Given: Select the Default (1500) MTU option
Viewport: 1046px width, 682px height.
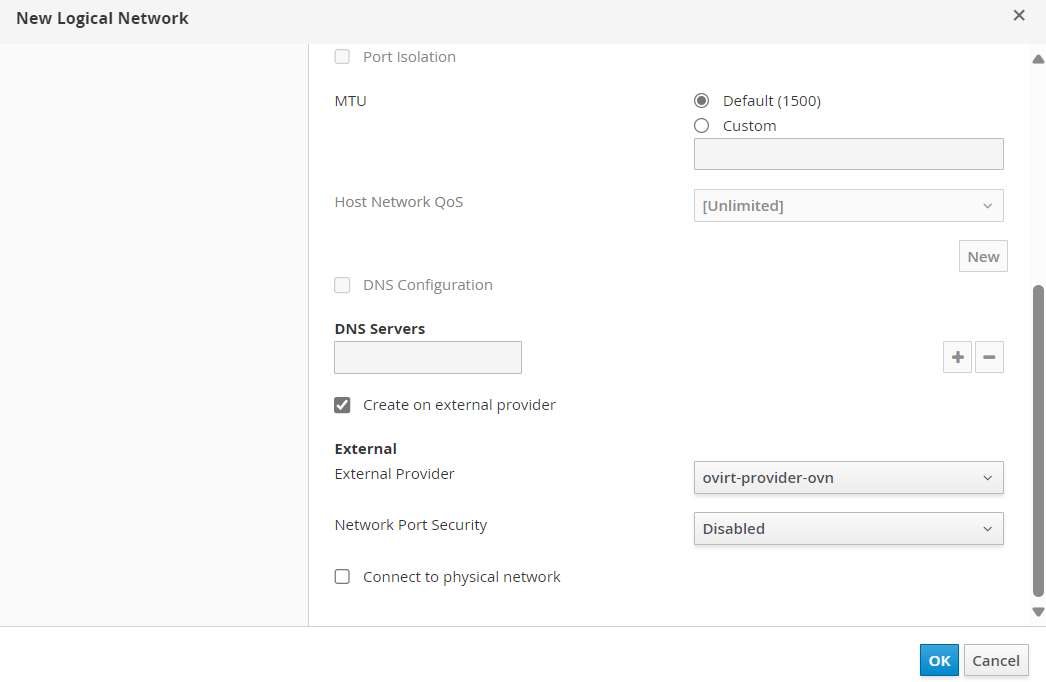Looking at the screenshot, I should pos(701,101).
